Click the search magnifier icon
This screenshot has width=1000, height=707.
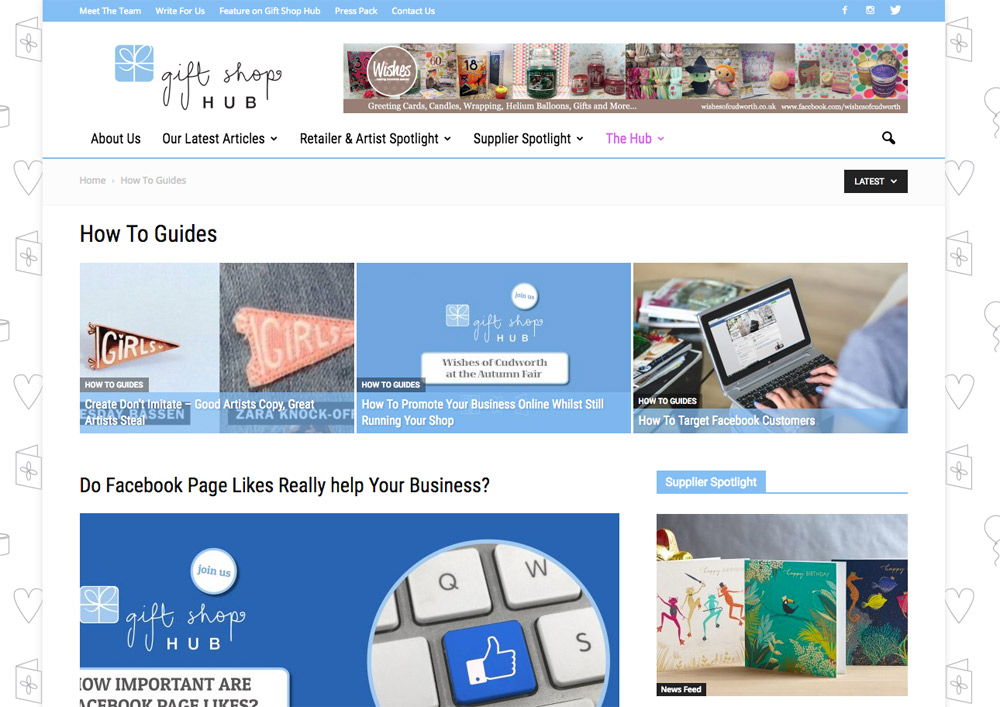tap(888, 138)
